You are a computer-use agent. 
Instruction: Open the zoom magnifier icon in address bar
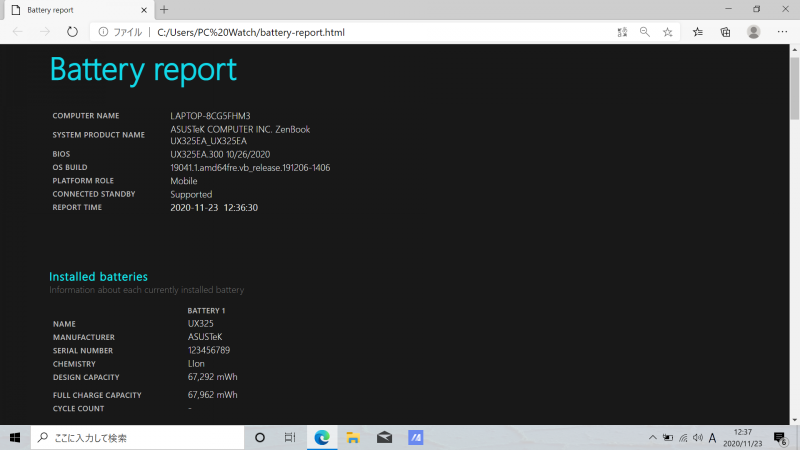(645, 32)
